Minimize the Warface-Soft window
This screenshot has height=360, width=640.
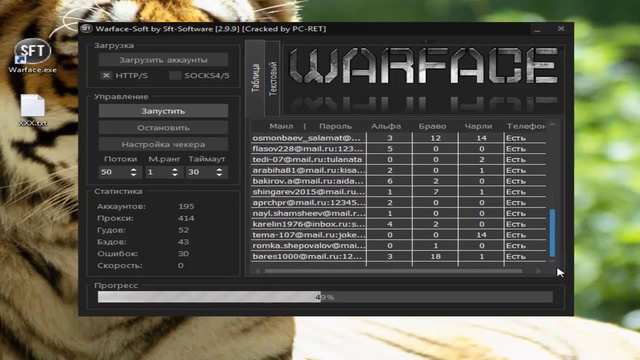point(538,29)
